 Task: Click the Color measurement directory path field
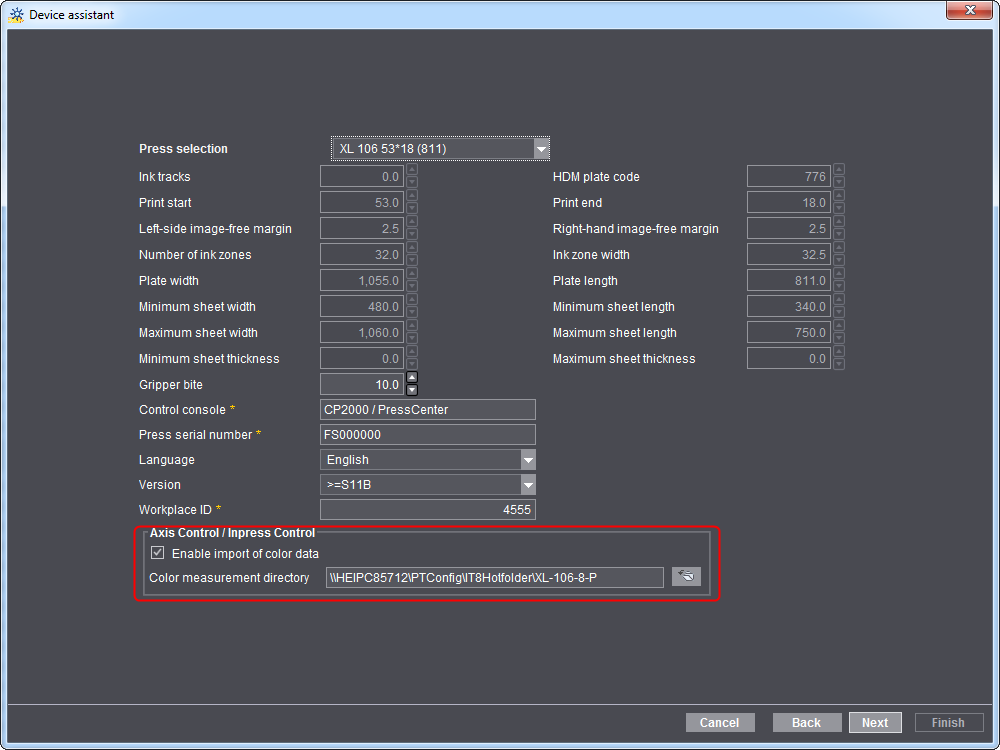click(x=494, y=577)
